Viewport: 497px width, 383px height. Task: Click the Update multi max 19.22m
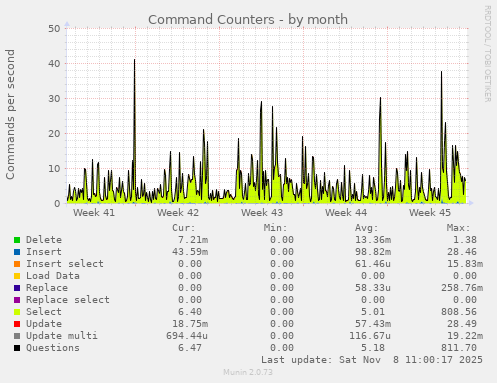coord(465,336)
